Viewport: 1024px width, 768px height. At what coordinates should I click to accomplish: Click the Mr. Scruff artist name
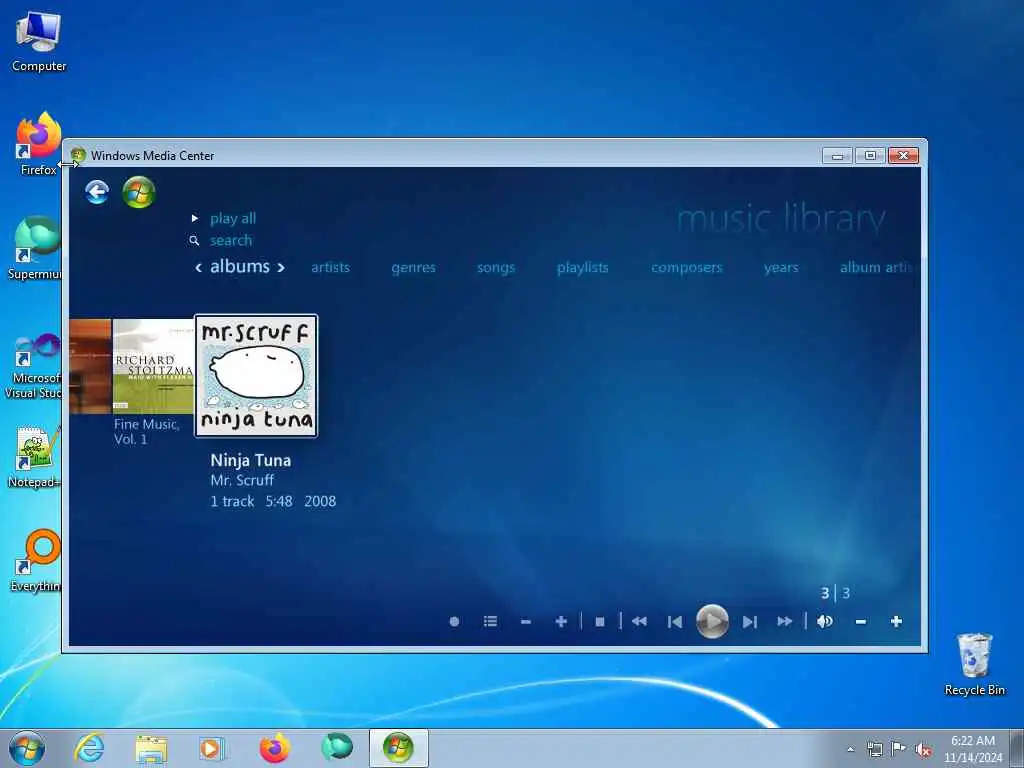pos(242,480)
